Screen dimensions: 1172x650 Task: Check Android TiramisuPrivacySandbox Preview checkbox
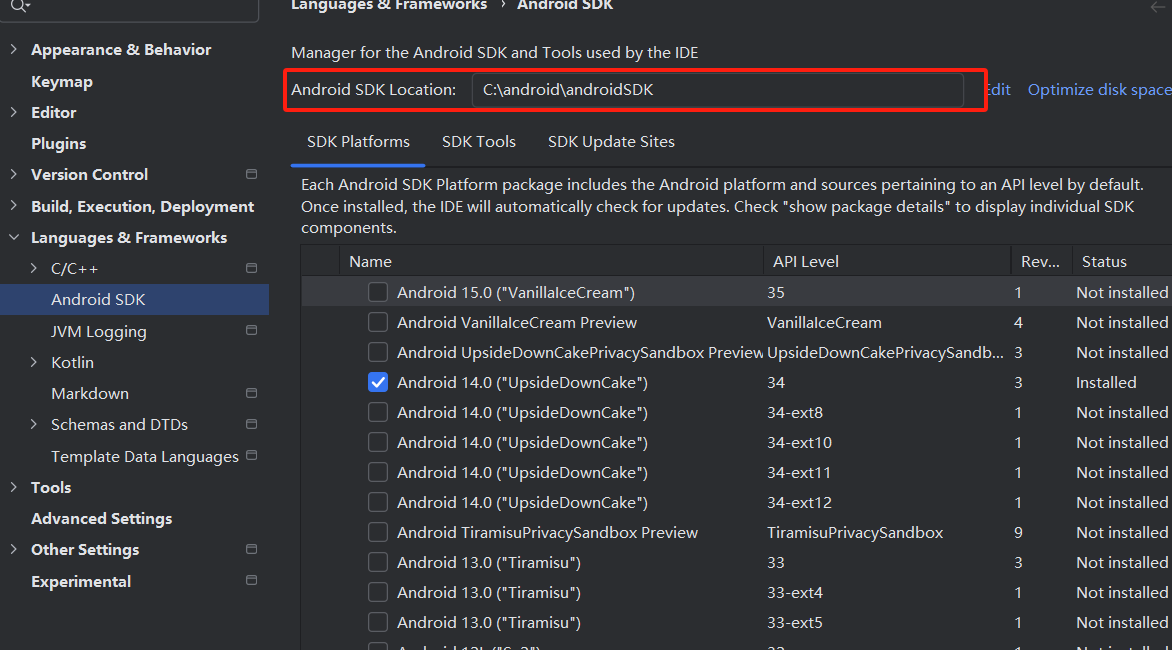(x=378, y=532)
